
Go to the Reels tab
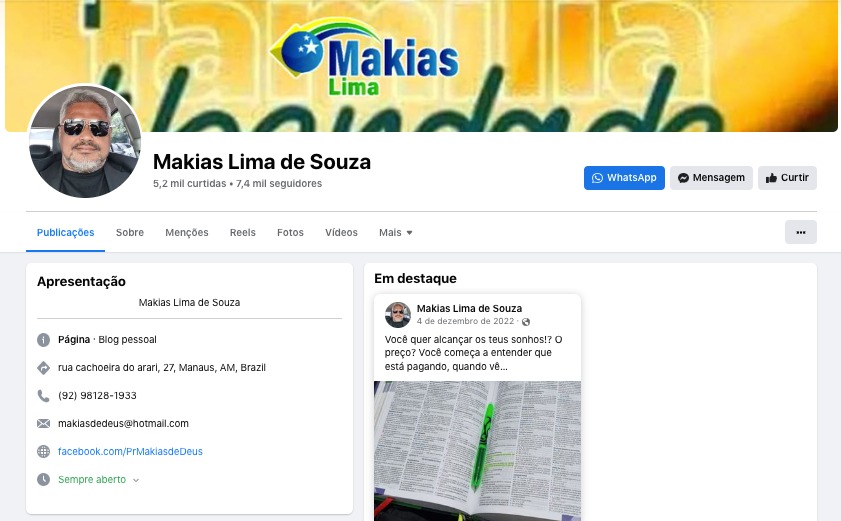coord(242,232)
